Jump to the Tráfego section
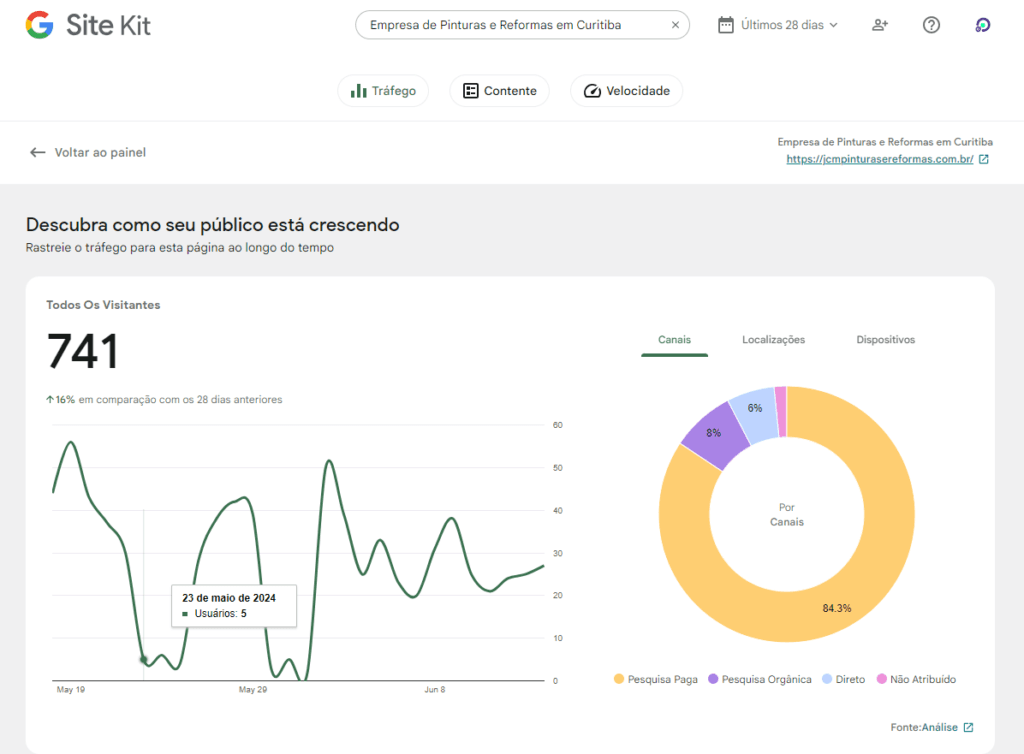 coord(383,91)
